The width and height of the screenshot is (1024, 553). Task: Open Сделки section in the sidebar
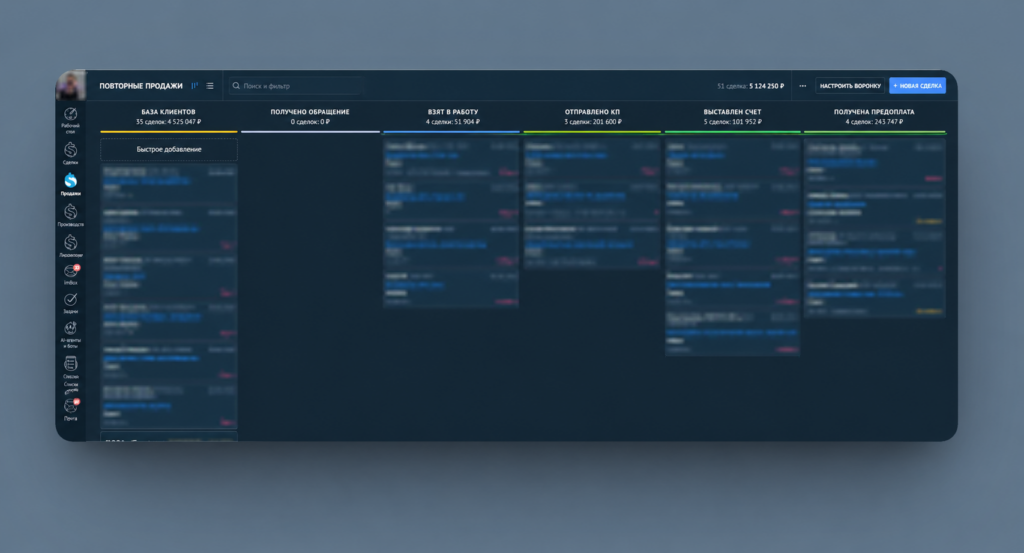pyautogui.click(x=71, y=154)
